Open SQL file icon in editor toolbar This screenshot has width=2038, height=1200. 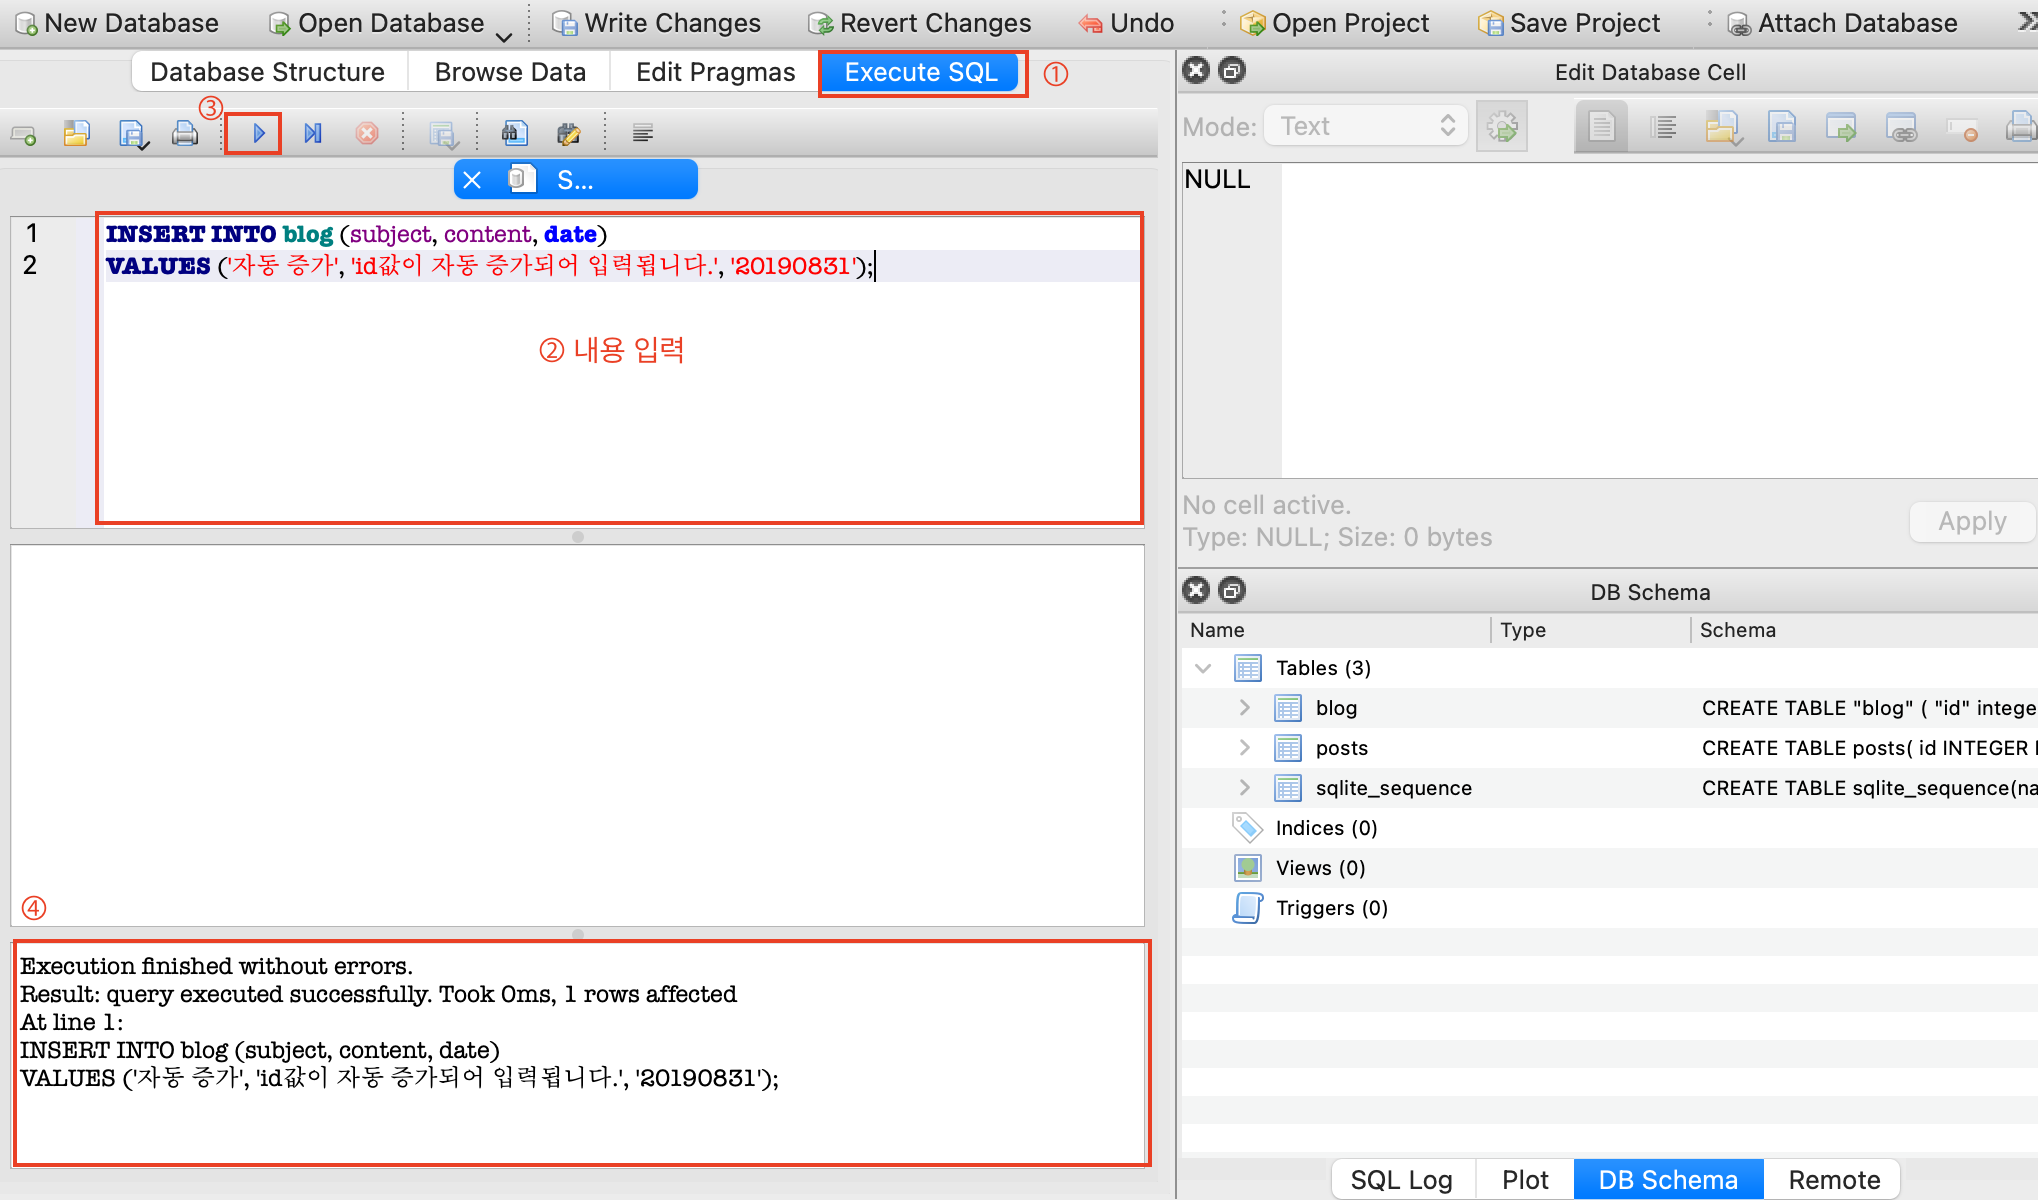pos(77,133)
